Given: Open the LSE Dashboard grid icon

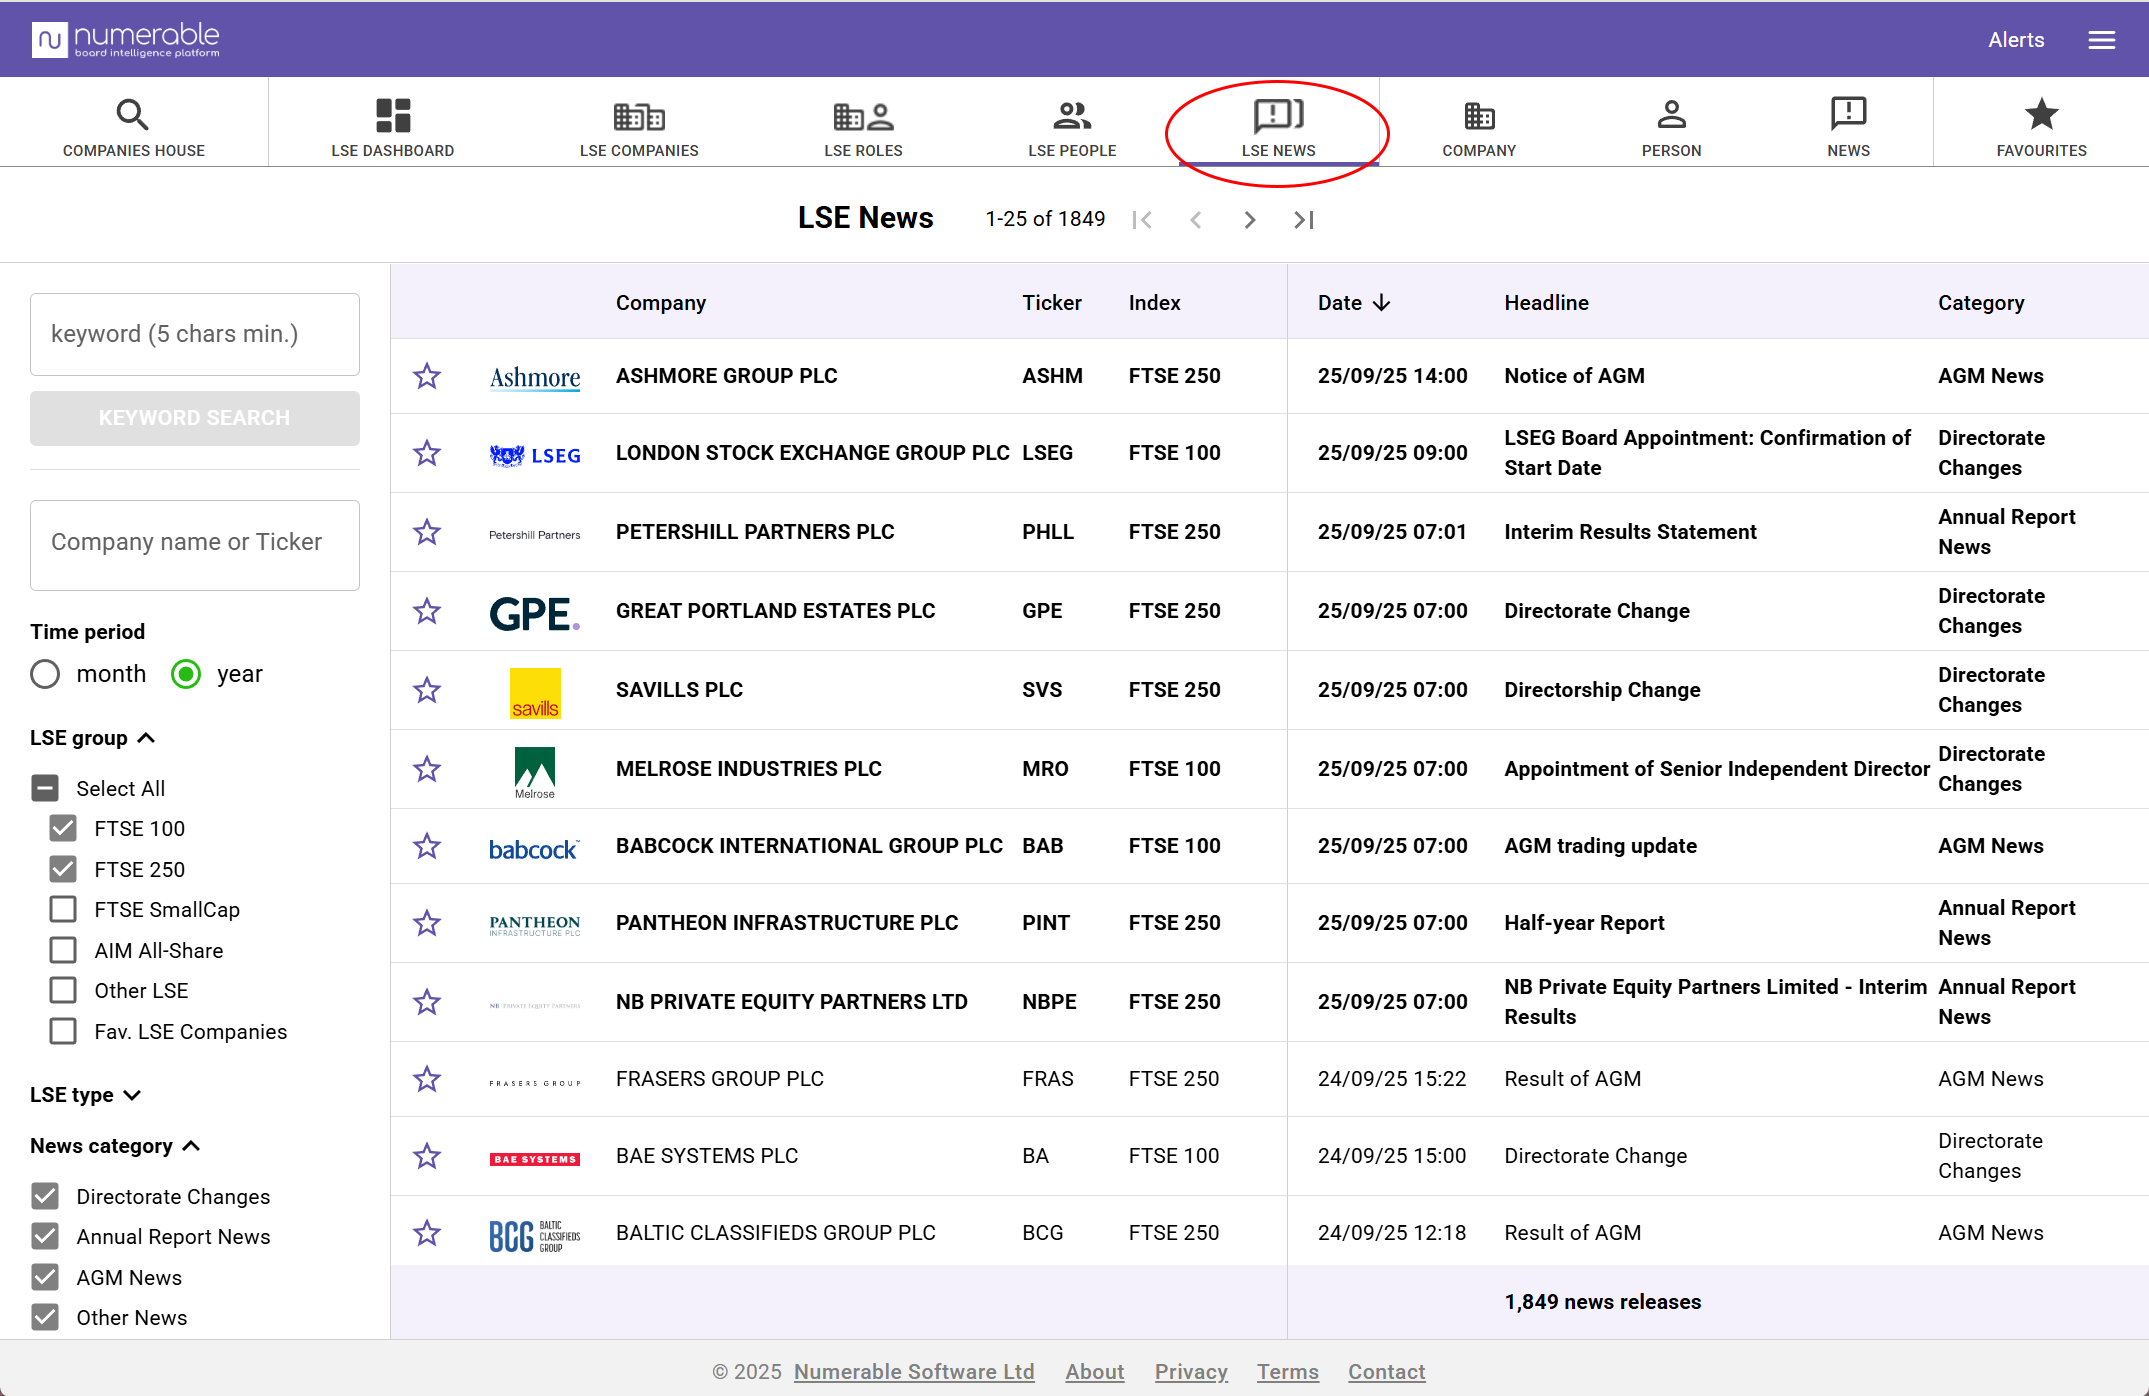Looking at the screenshot, I should pyautogui.click(x=392, y=115).
